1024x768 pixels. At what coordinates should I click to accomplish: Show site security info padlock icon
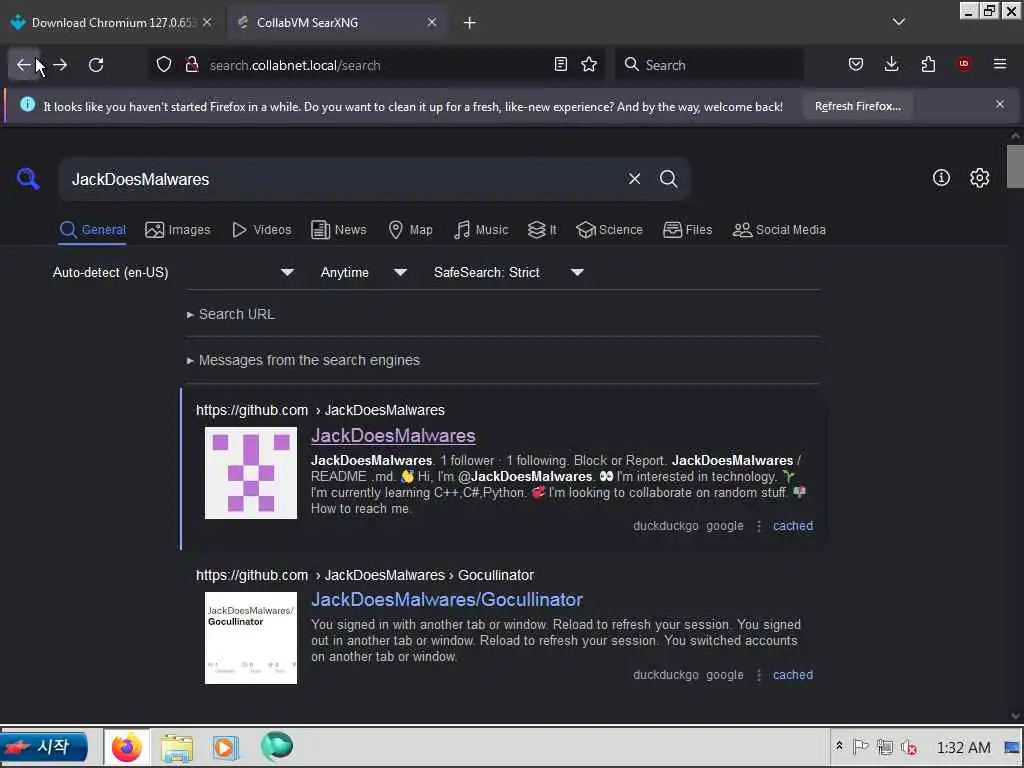click(191, 65)
